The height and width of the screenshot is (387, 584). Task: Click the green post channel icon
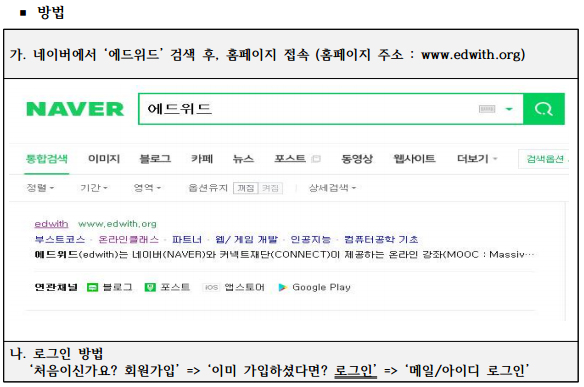click(150, 287)
